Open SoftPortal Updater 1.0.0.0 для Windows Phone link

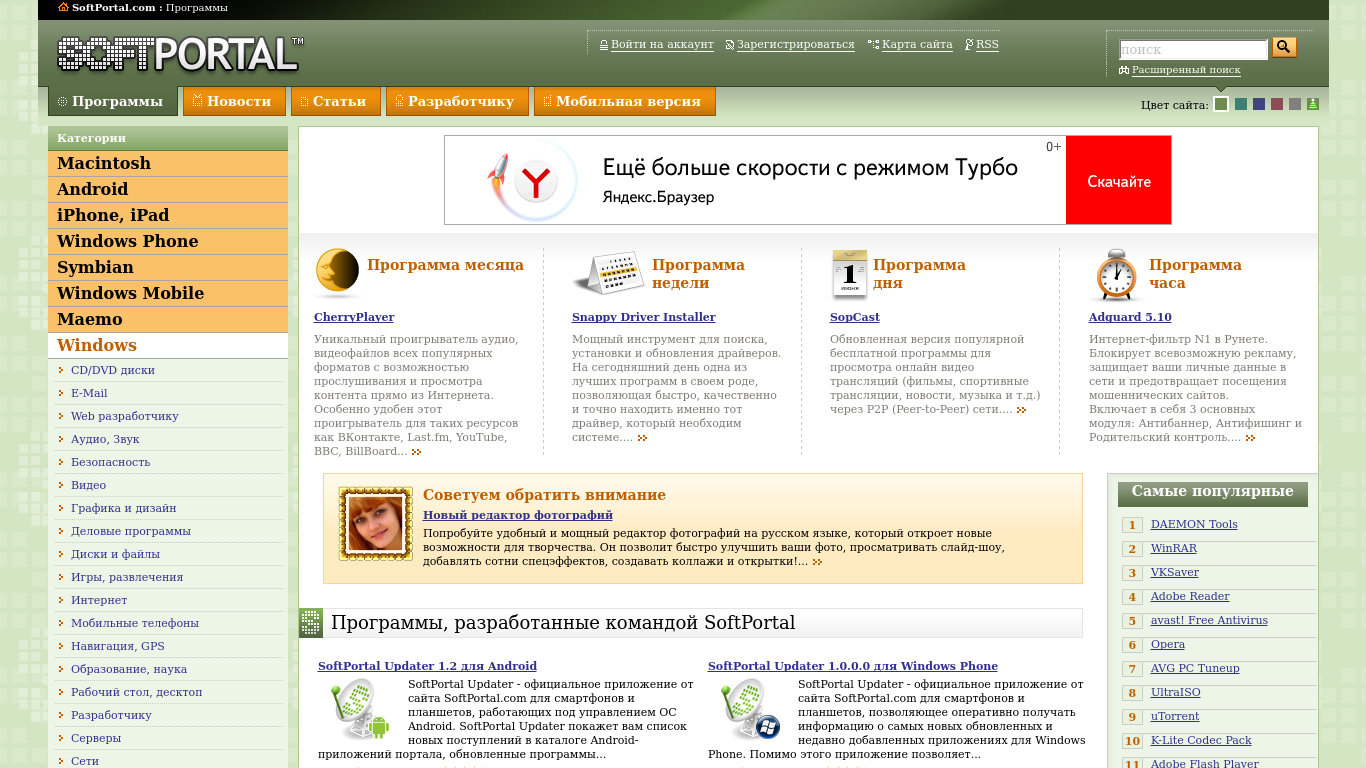(853, 666)
